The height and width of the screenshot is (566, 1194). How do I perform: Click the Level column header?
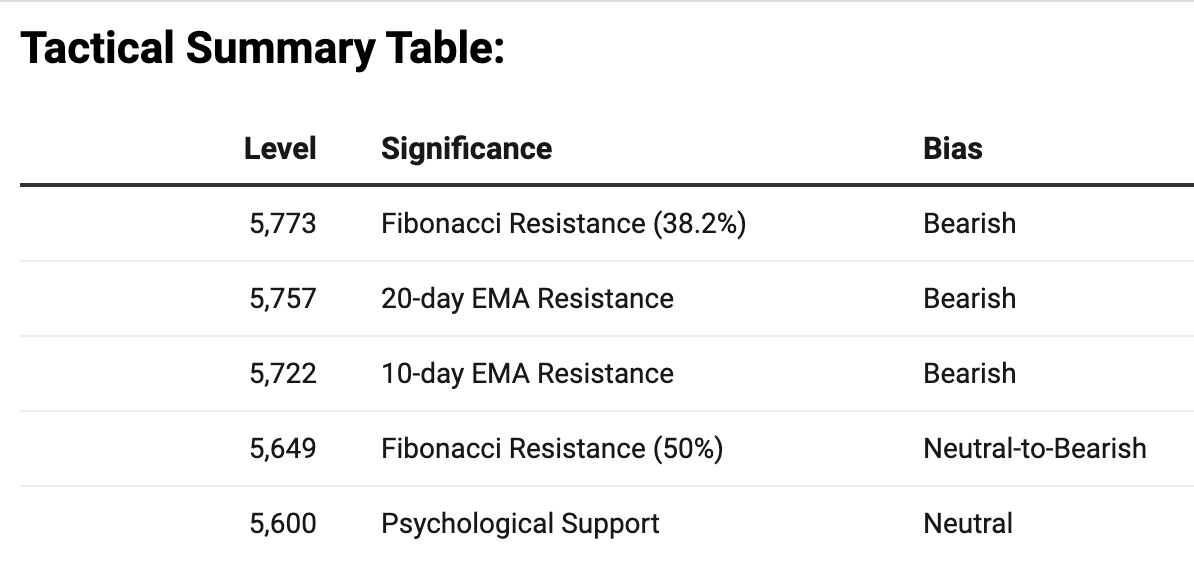[x=280, y=149]
